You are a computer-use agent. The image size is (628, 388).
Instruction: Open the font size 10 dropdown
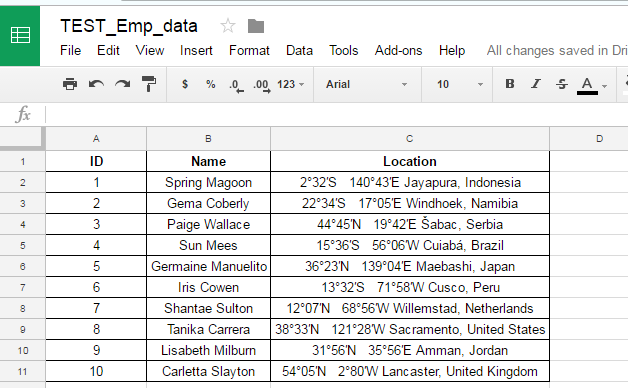459,84
